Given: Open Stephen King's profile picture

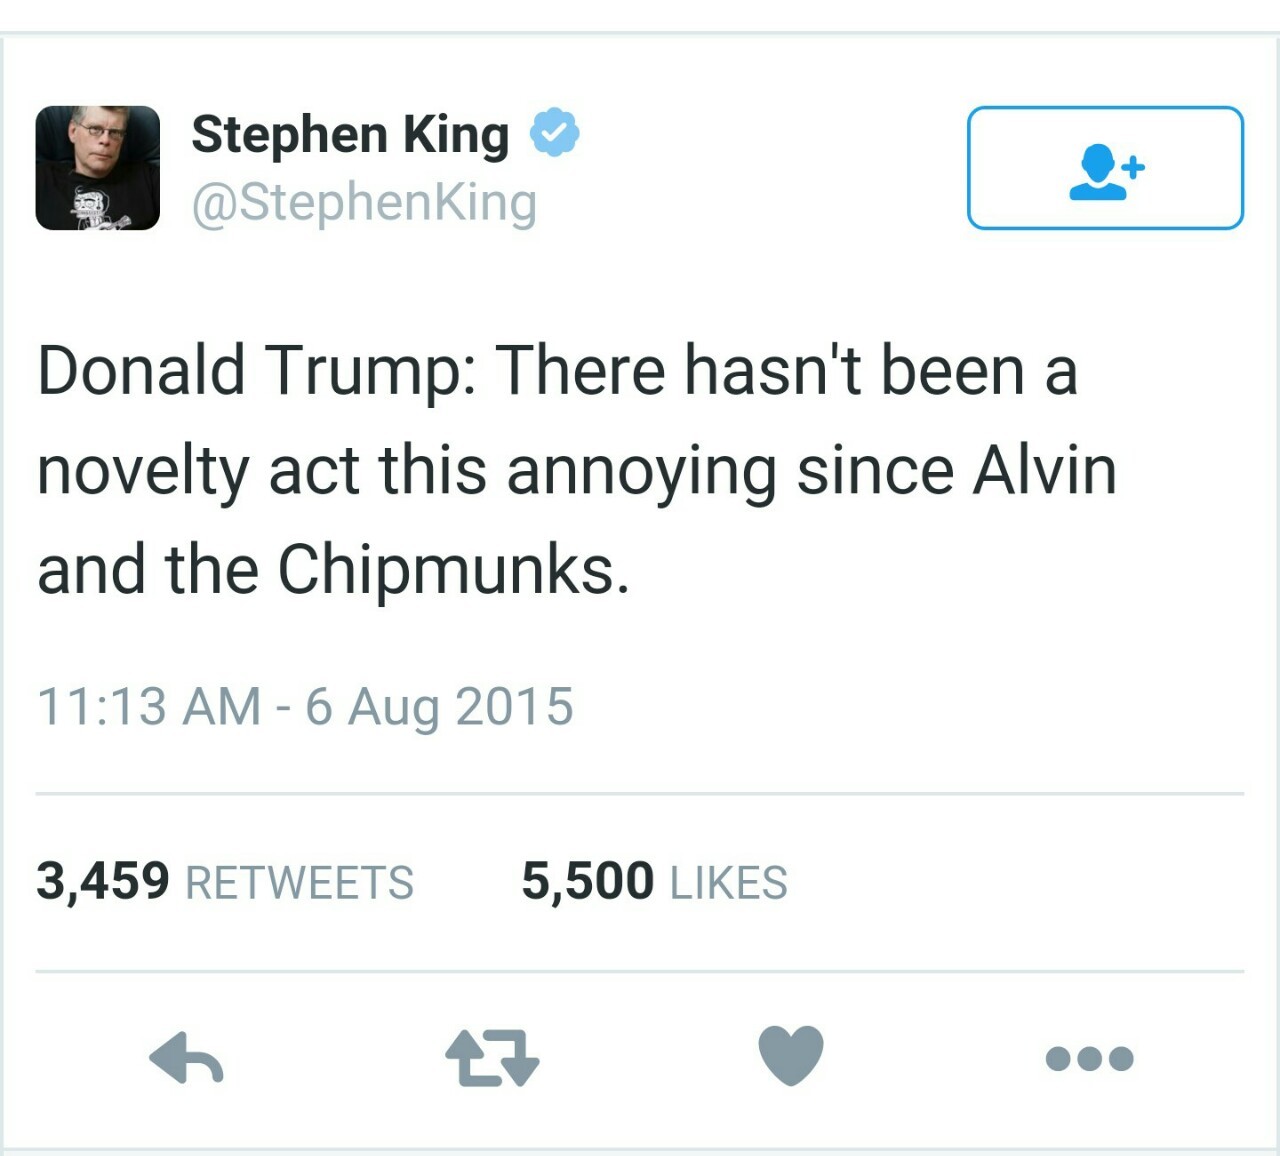Looking at the screenshot, I should coord(98,168).
